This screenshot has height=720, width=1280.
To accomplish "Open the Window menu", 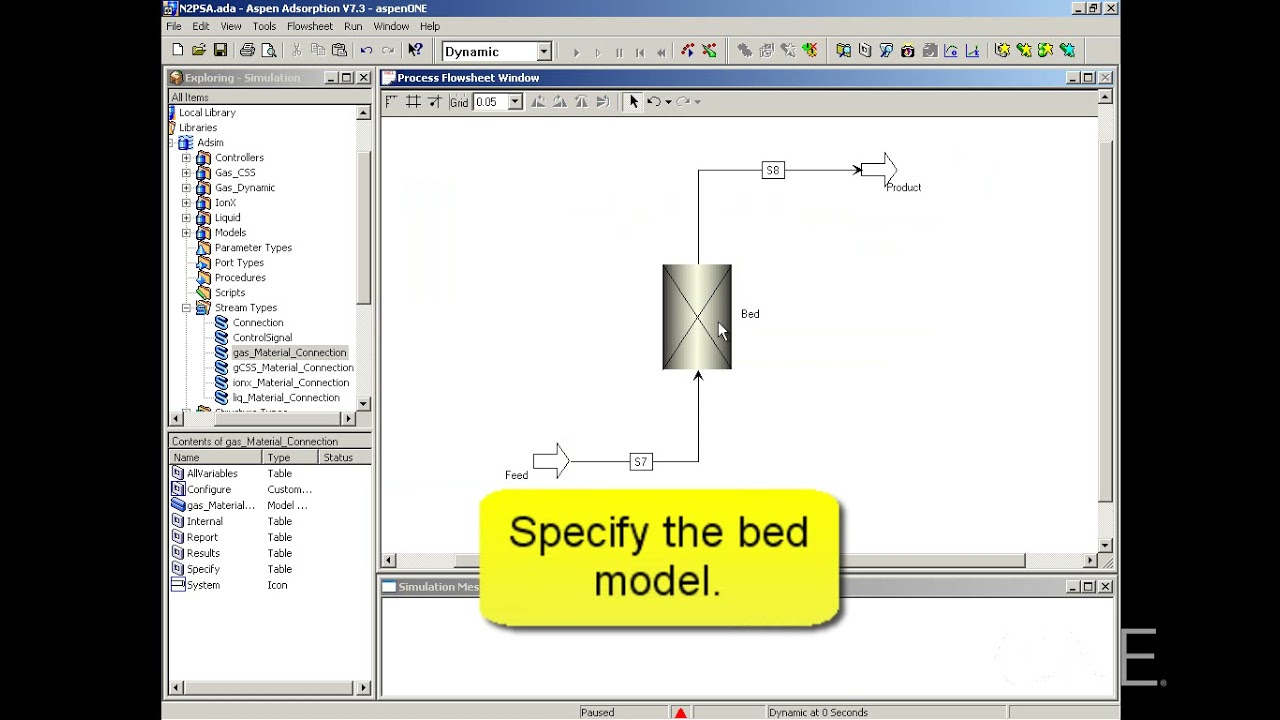I will click(391, 26).
